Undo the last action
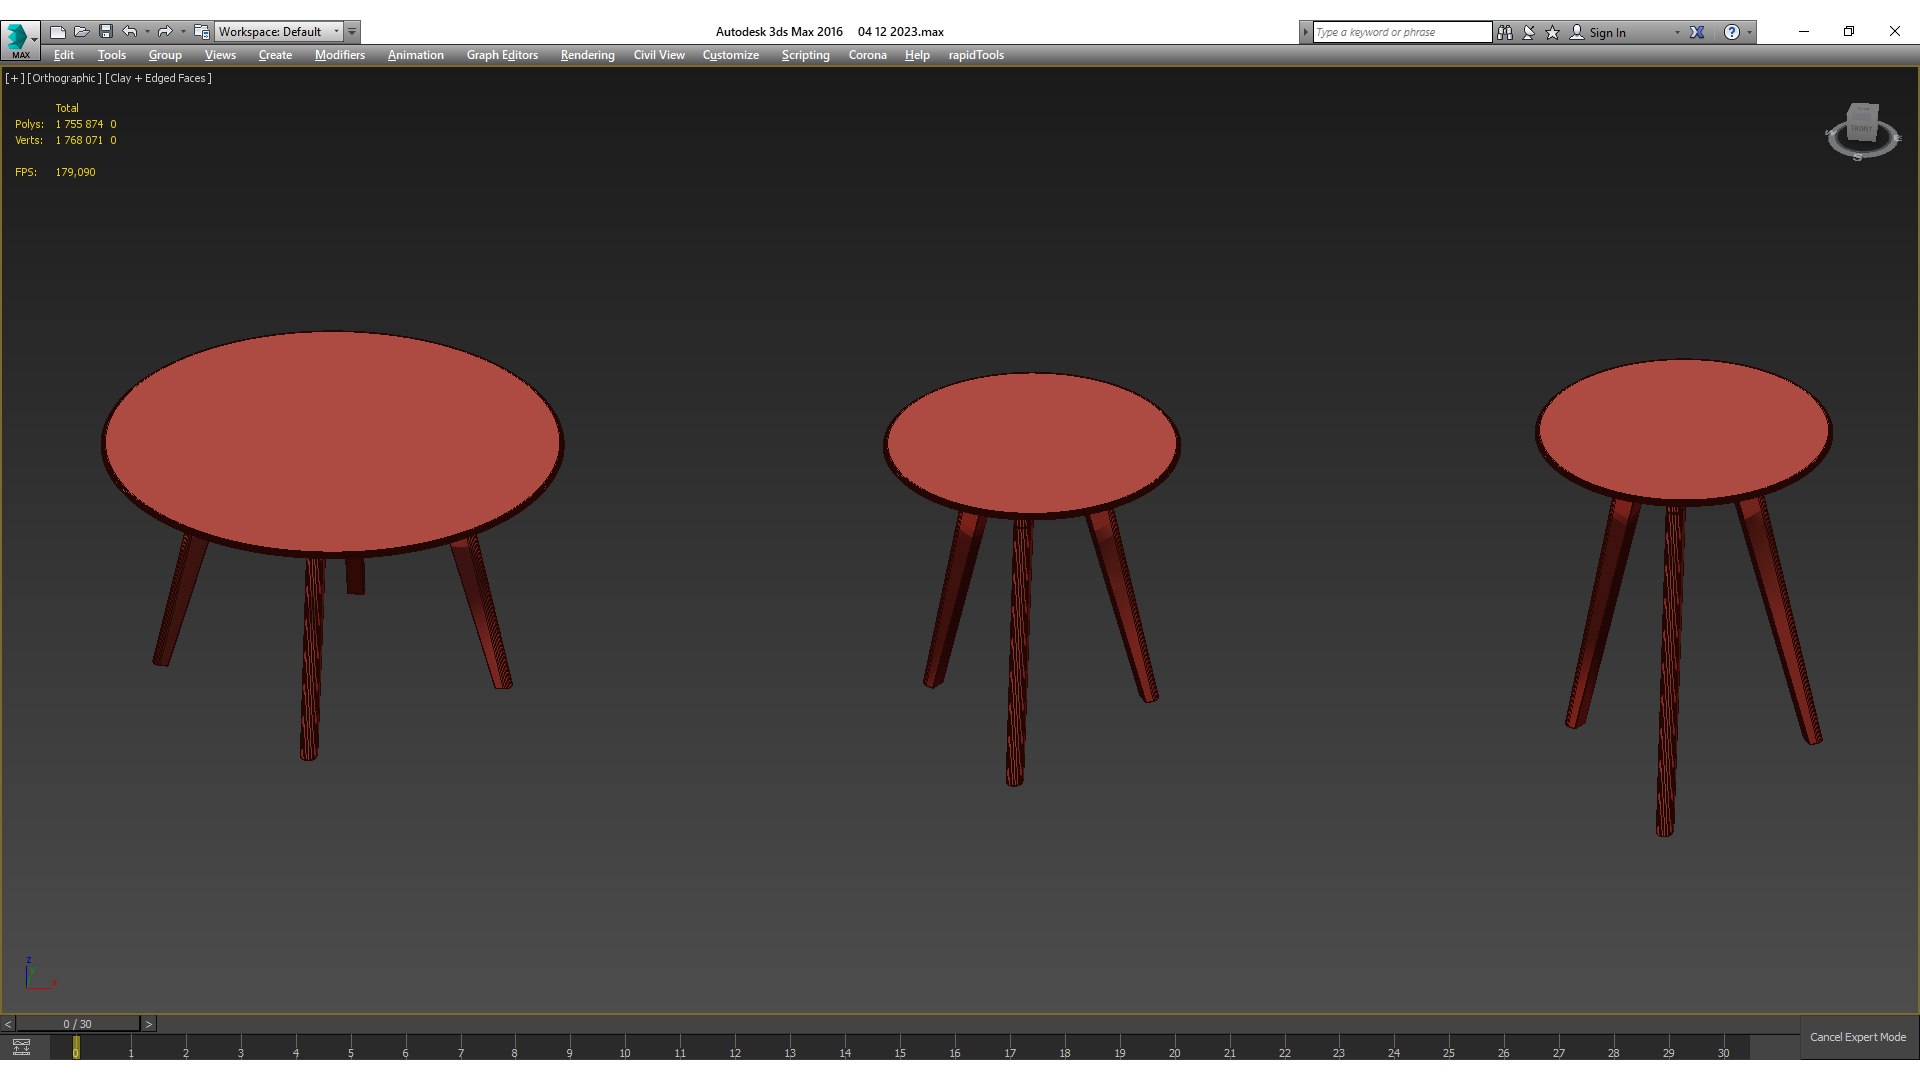1920x1080 pixels. coord(129,32)
